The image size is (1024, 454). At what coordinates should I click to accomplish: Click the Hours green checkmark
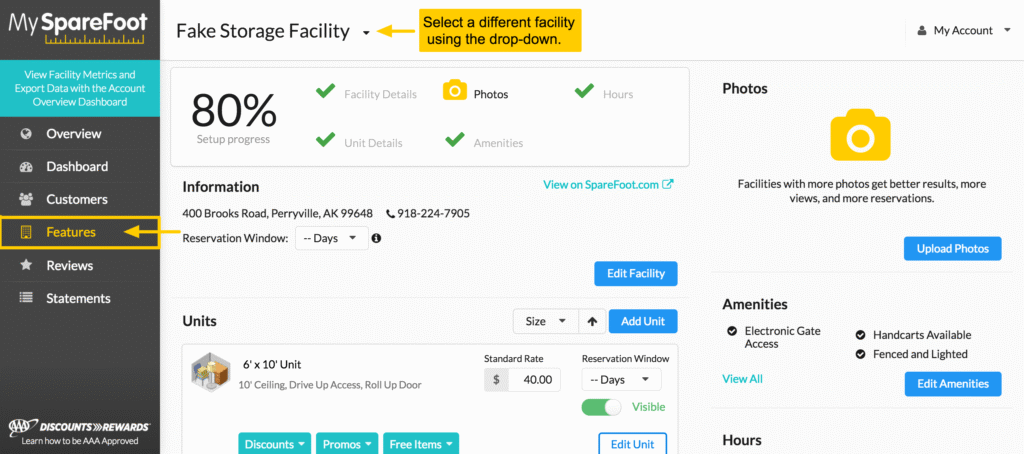click(584, 91)
